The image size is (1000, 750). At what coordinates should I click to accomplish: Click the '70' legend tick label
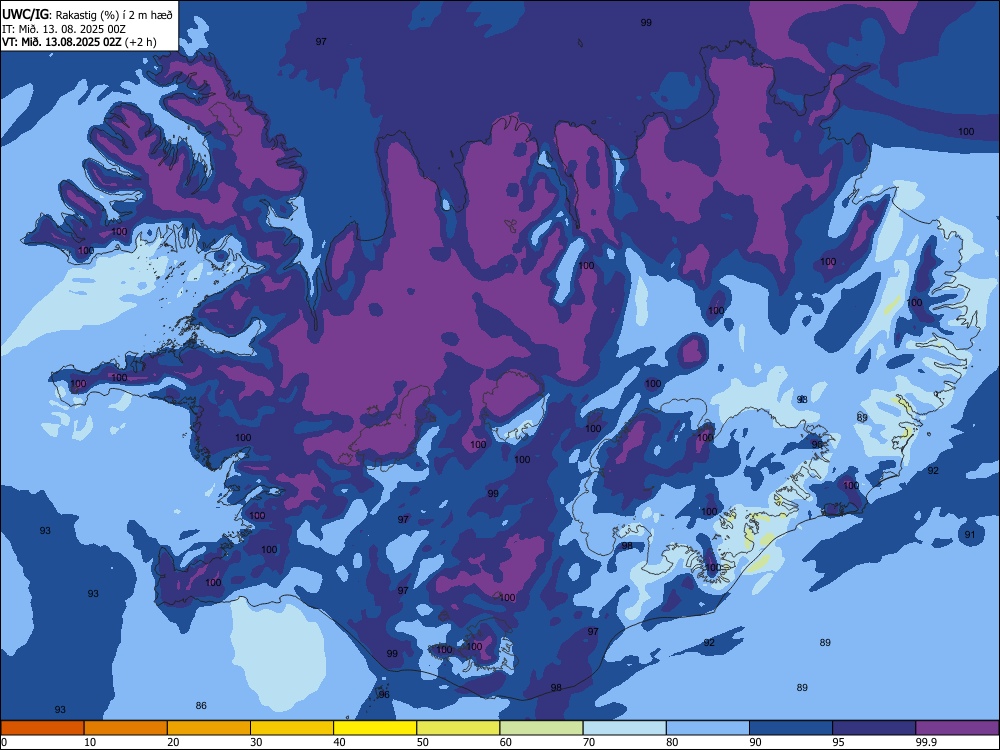click(589, 742)
